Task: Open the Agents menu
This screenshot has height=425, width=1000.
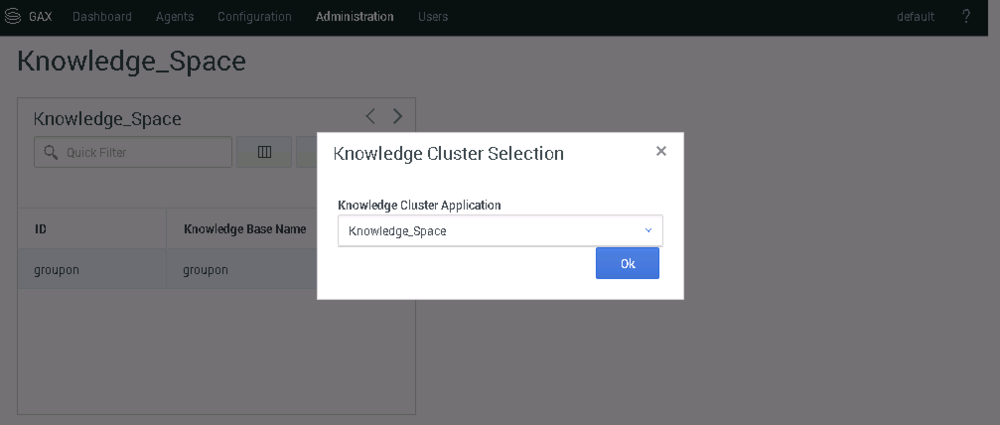Action: pyautogui.click(x=175, y=17)
